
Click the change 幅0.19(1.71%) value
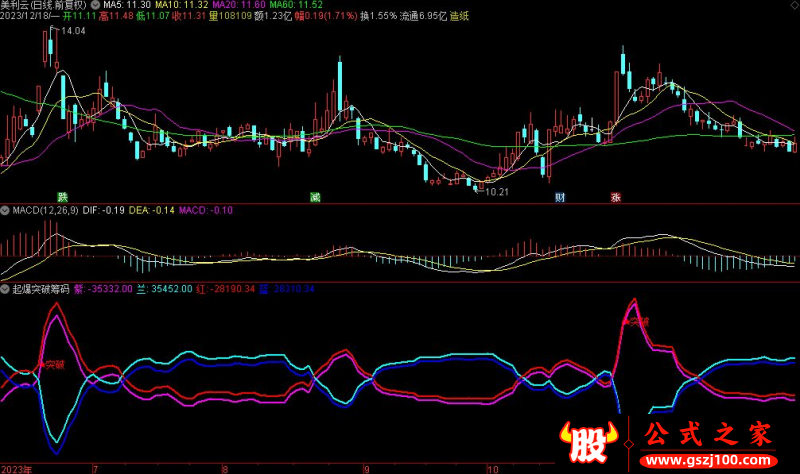click(x=326, y=16)
